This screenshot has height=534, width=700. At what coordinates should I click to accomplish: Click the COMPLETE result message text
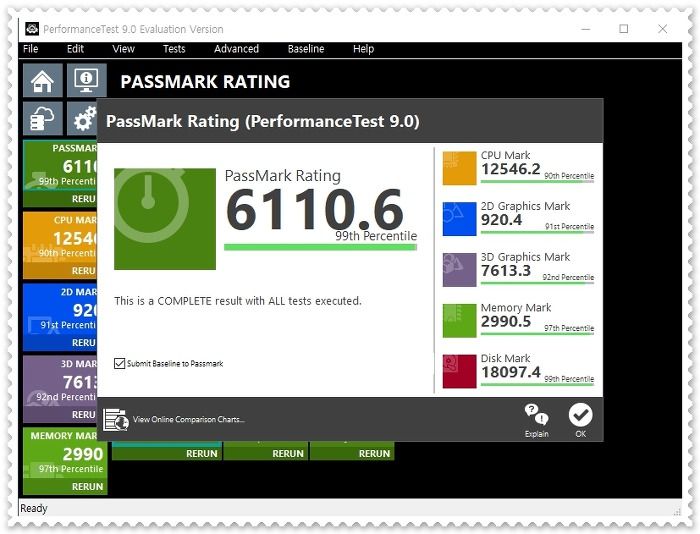[238, 301]
